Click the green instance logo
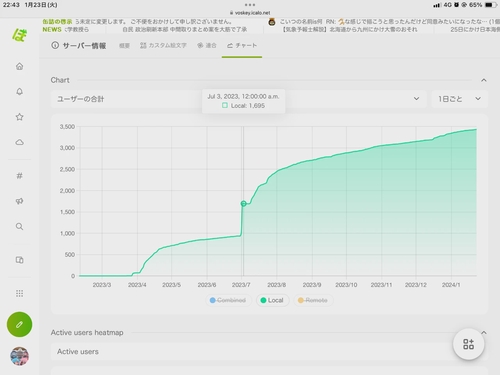 (x=19, y=35)
